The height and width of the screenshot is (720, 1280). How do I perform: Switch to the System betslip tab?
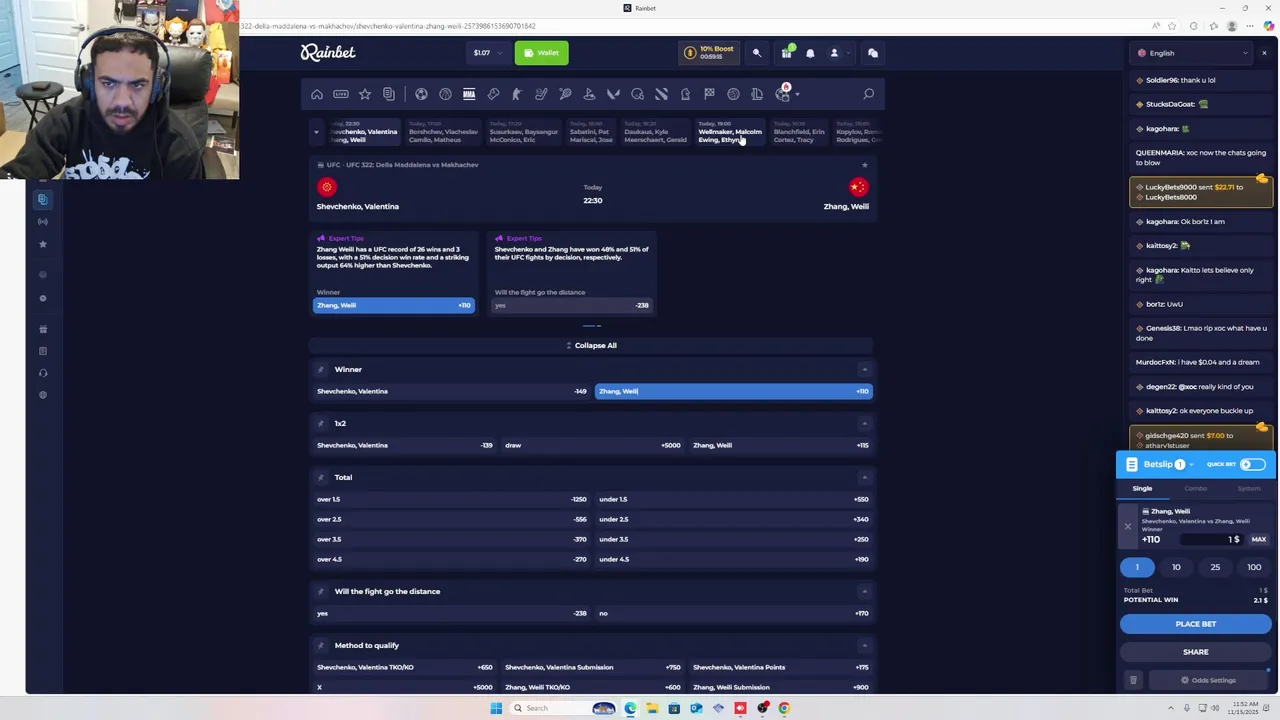(1249, 489)
